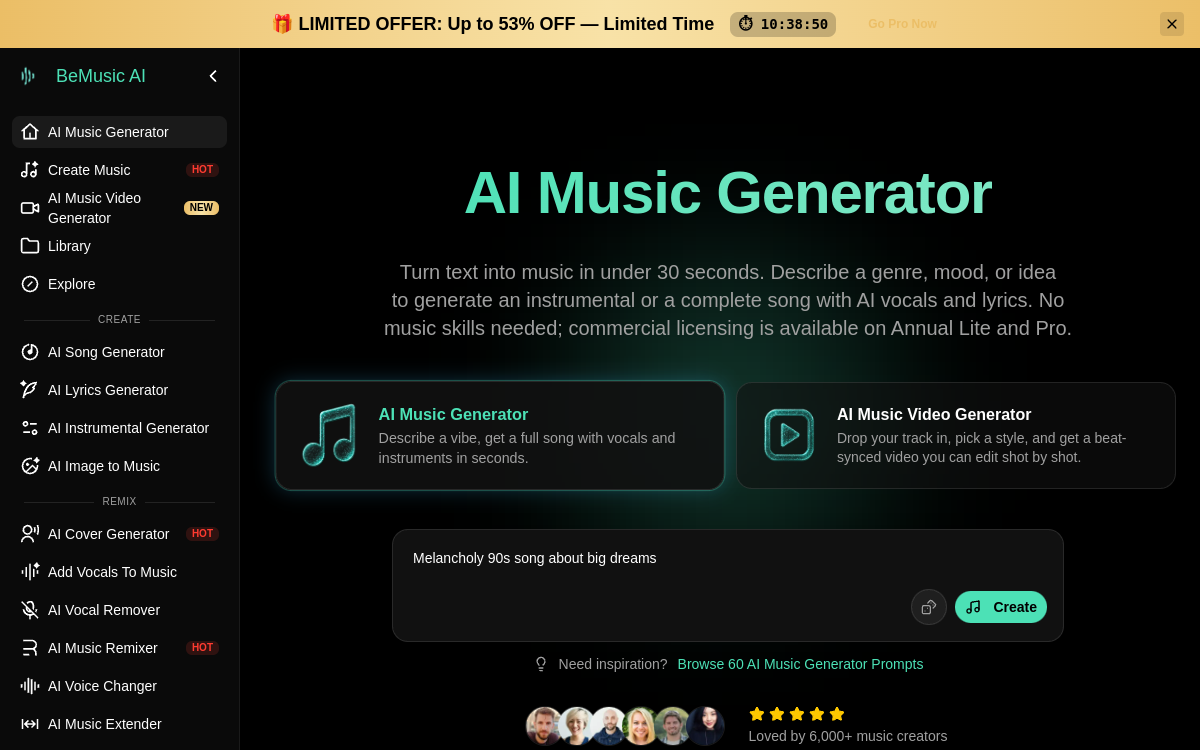Click the AI Image to Music icon
The width and height of the screenshot is (1200, 750).
[30, 466]
